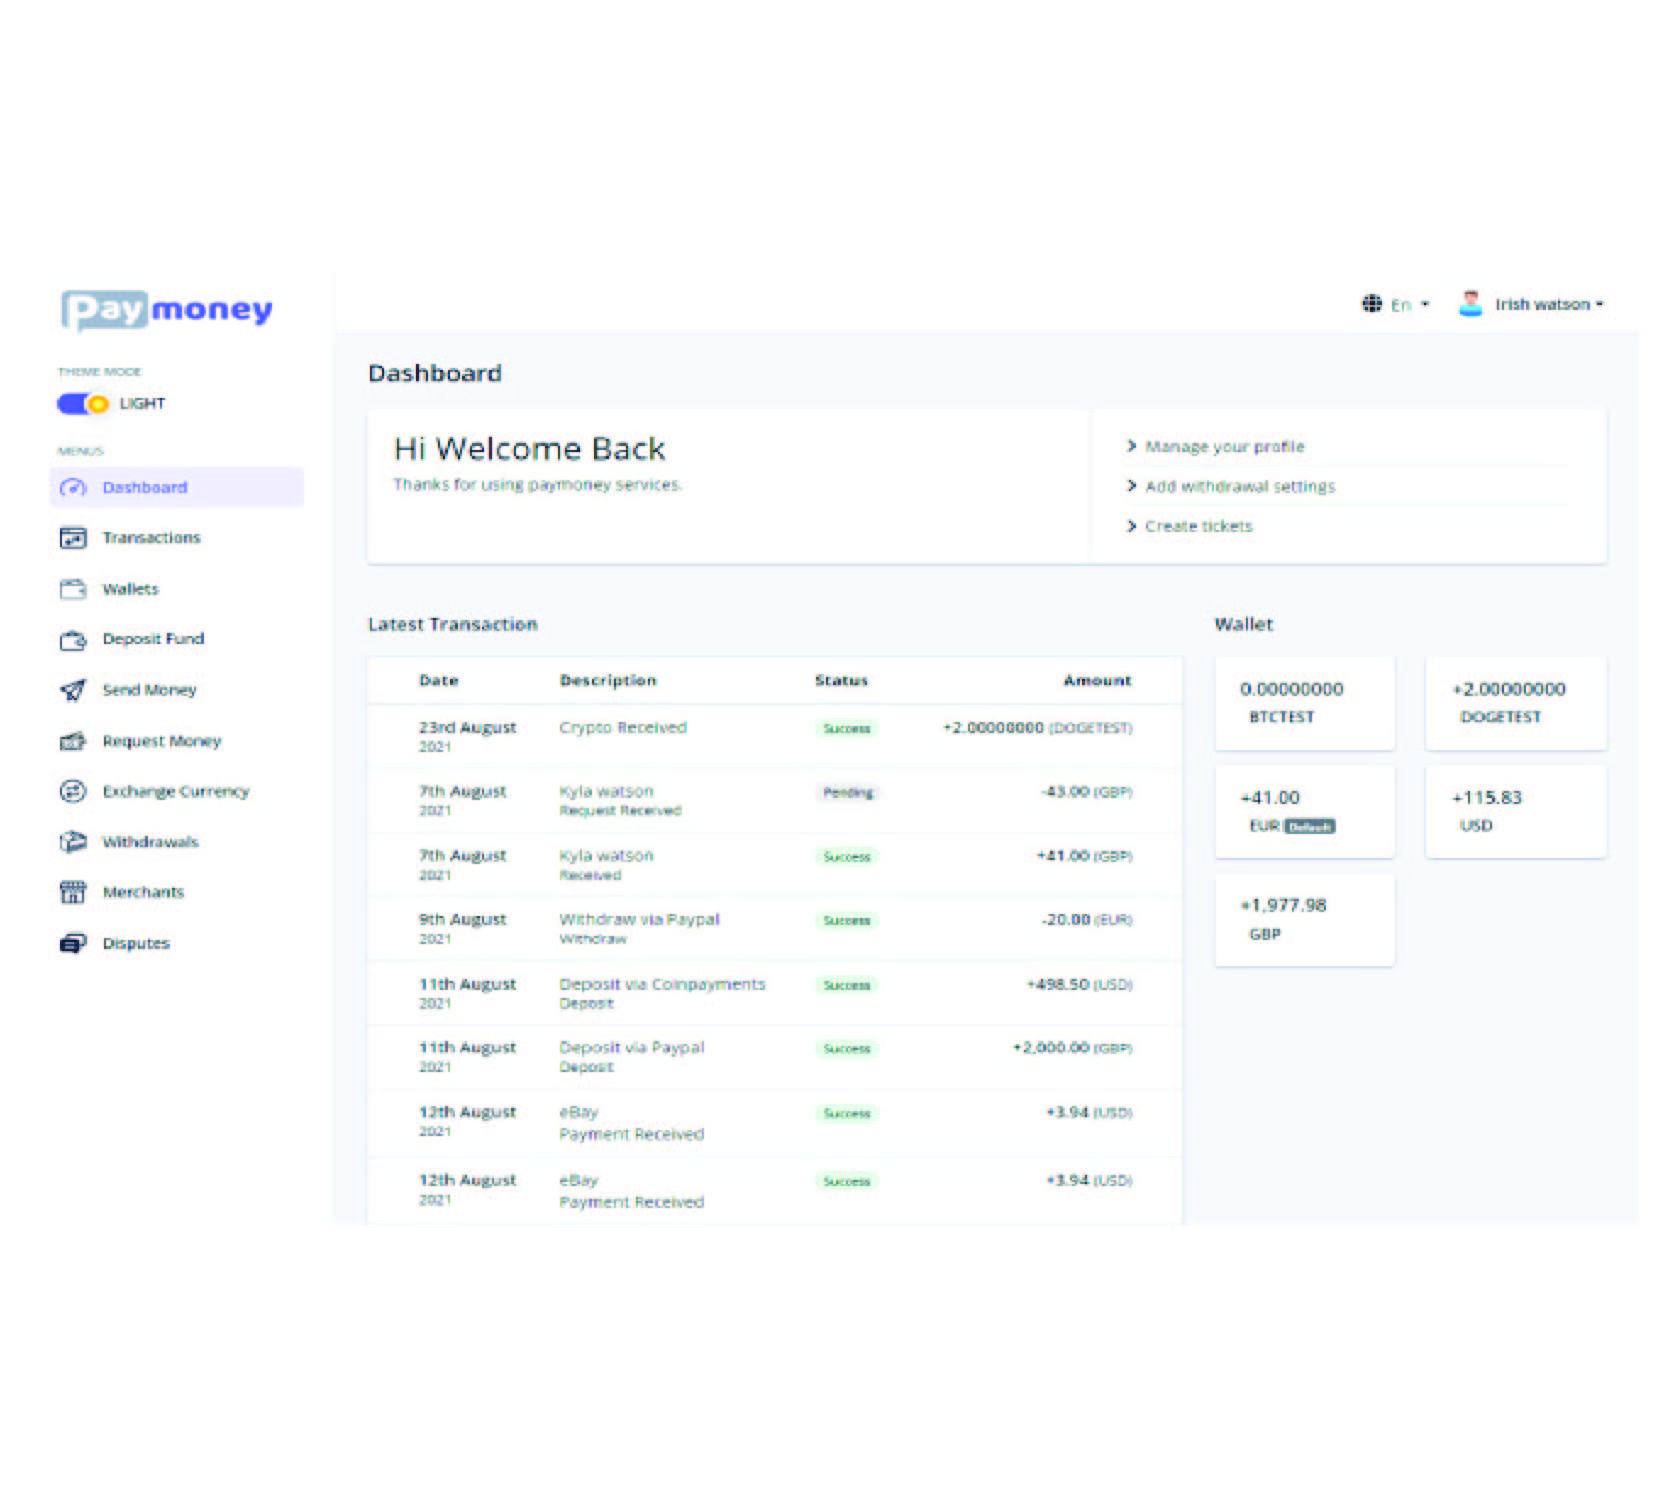Open the Irish watson account dropdown
This screenshot has width=1667, height=1500.
tap(1548, 304)
